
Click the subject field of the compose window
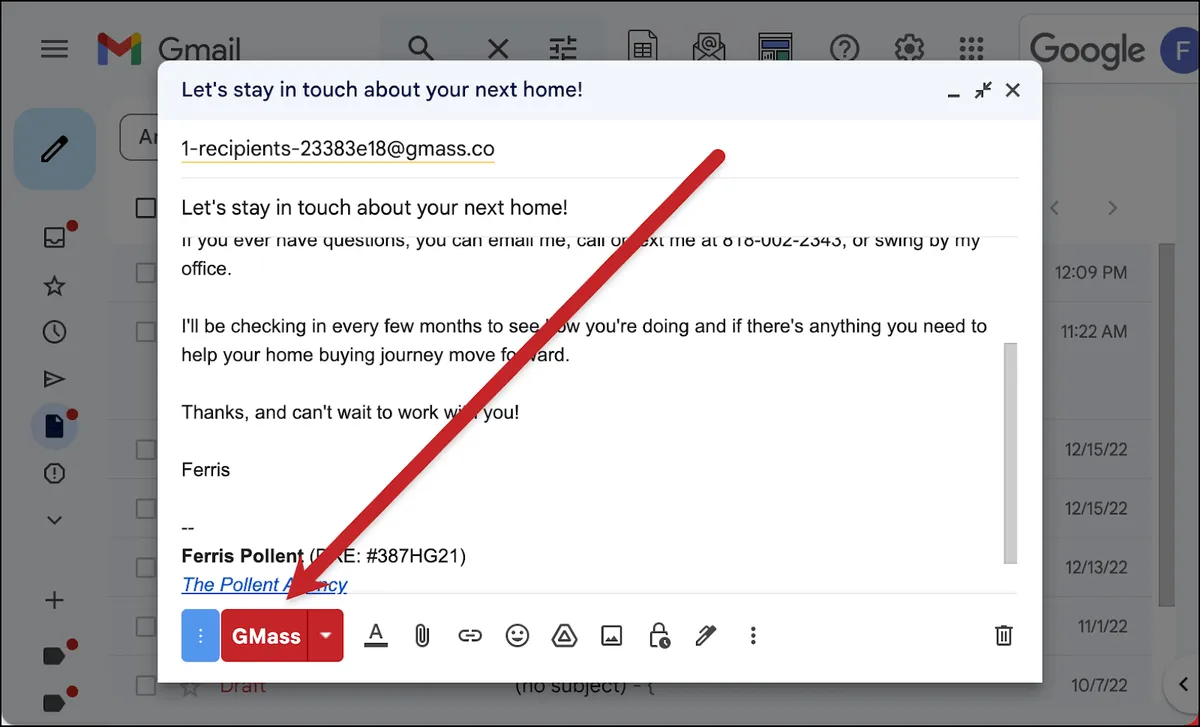click(x=600, y=208)
